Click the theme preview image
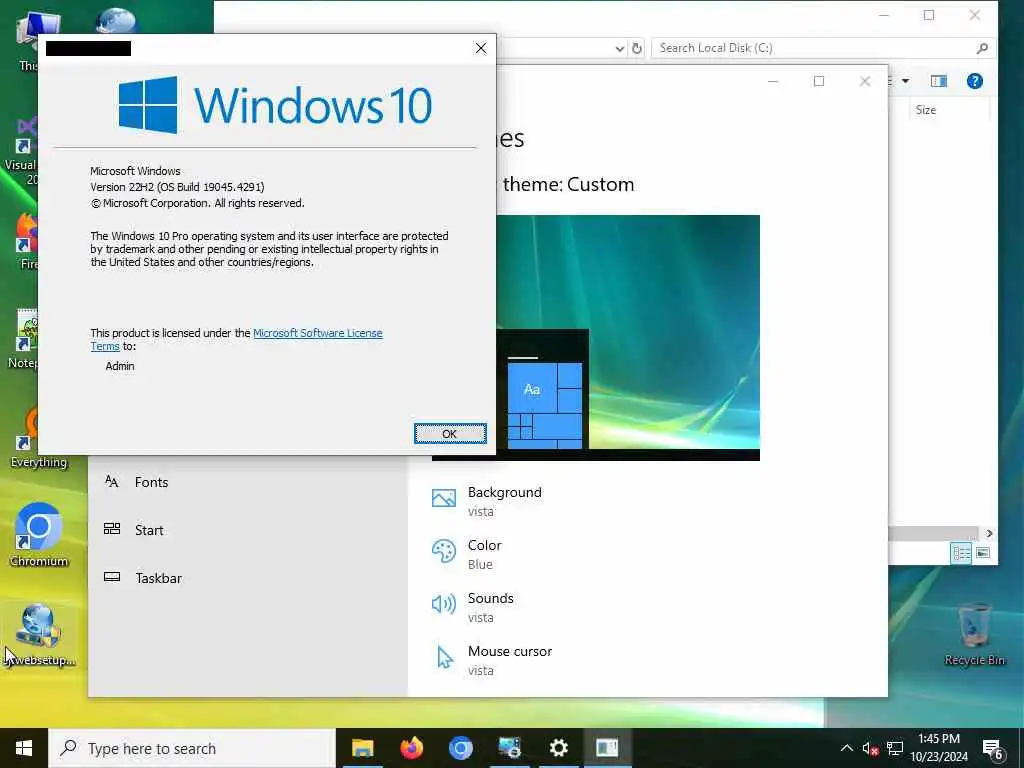 [x=628, y=338]
